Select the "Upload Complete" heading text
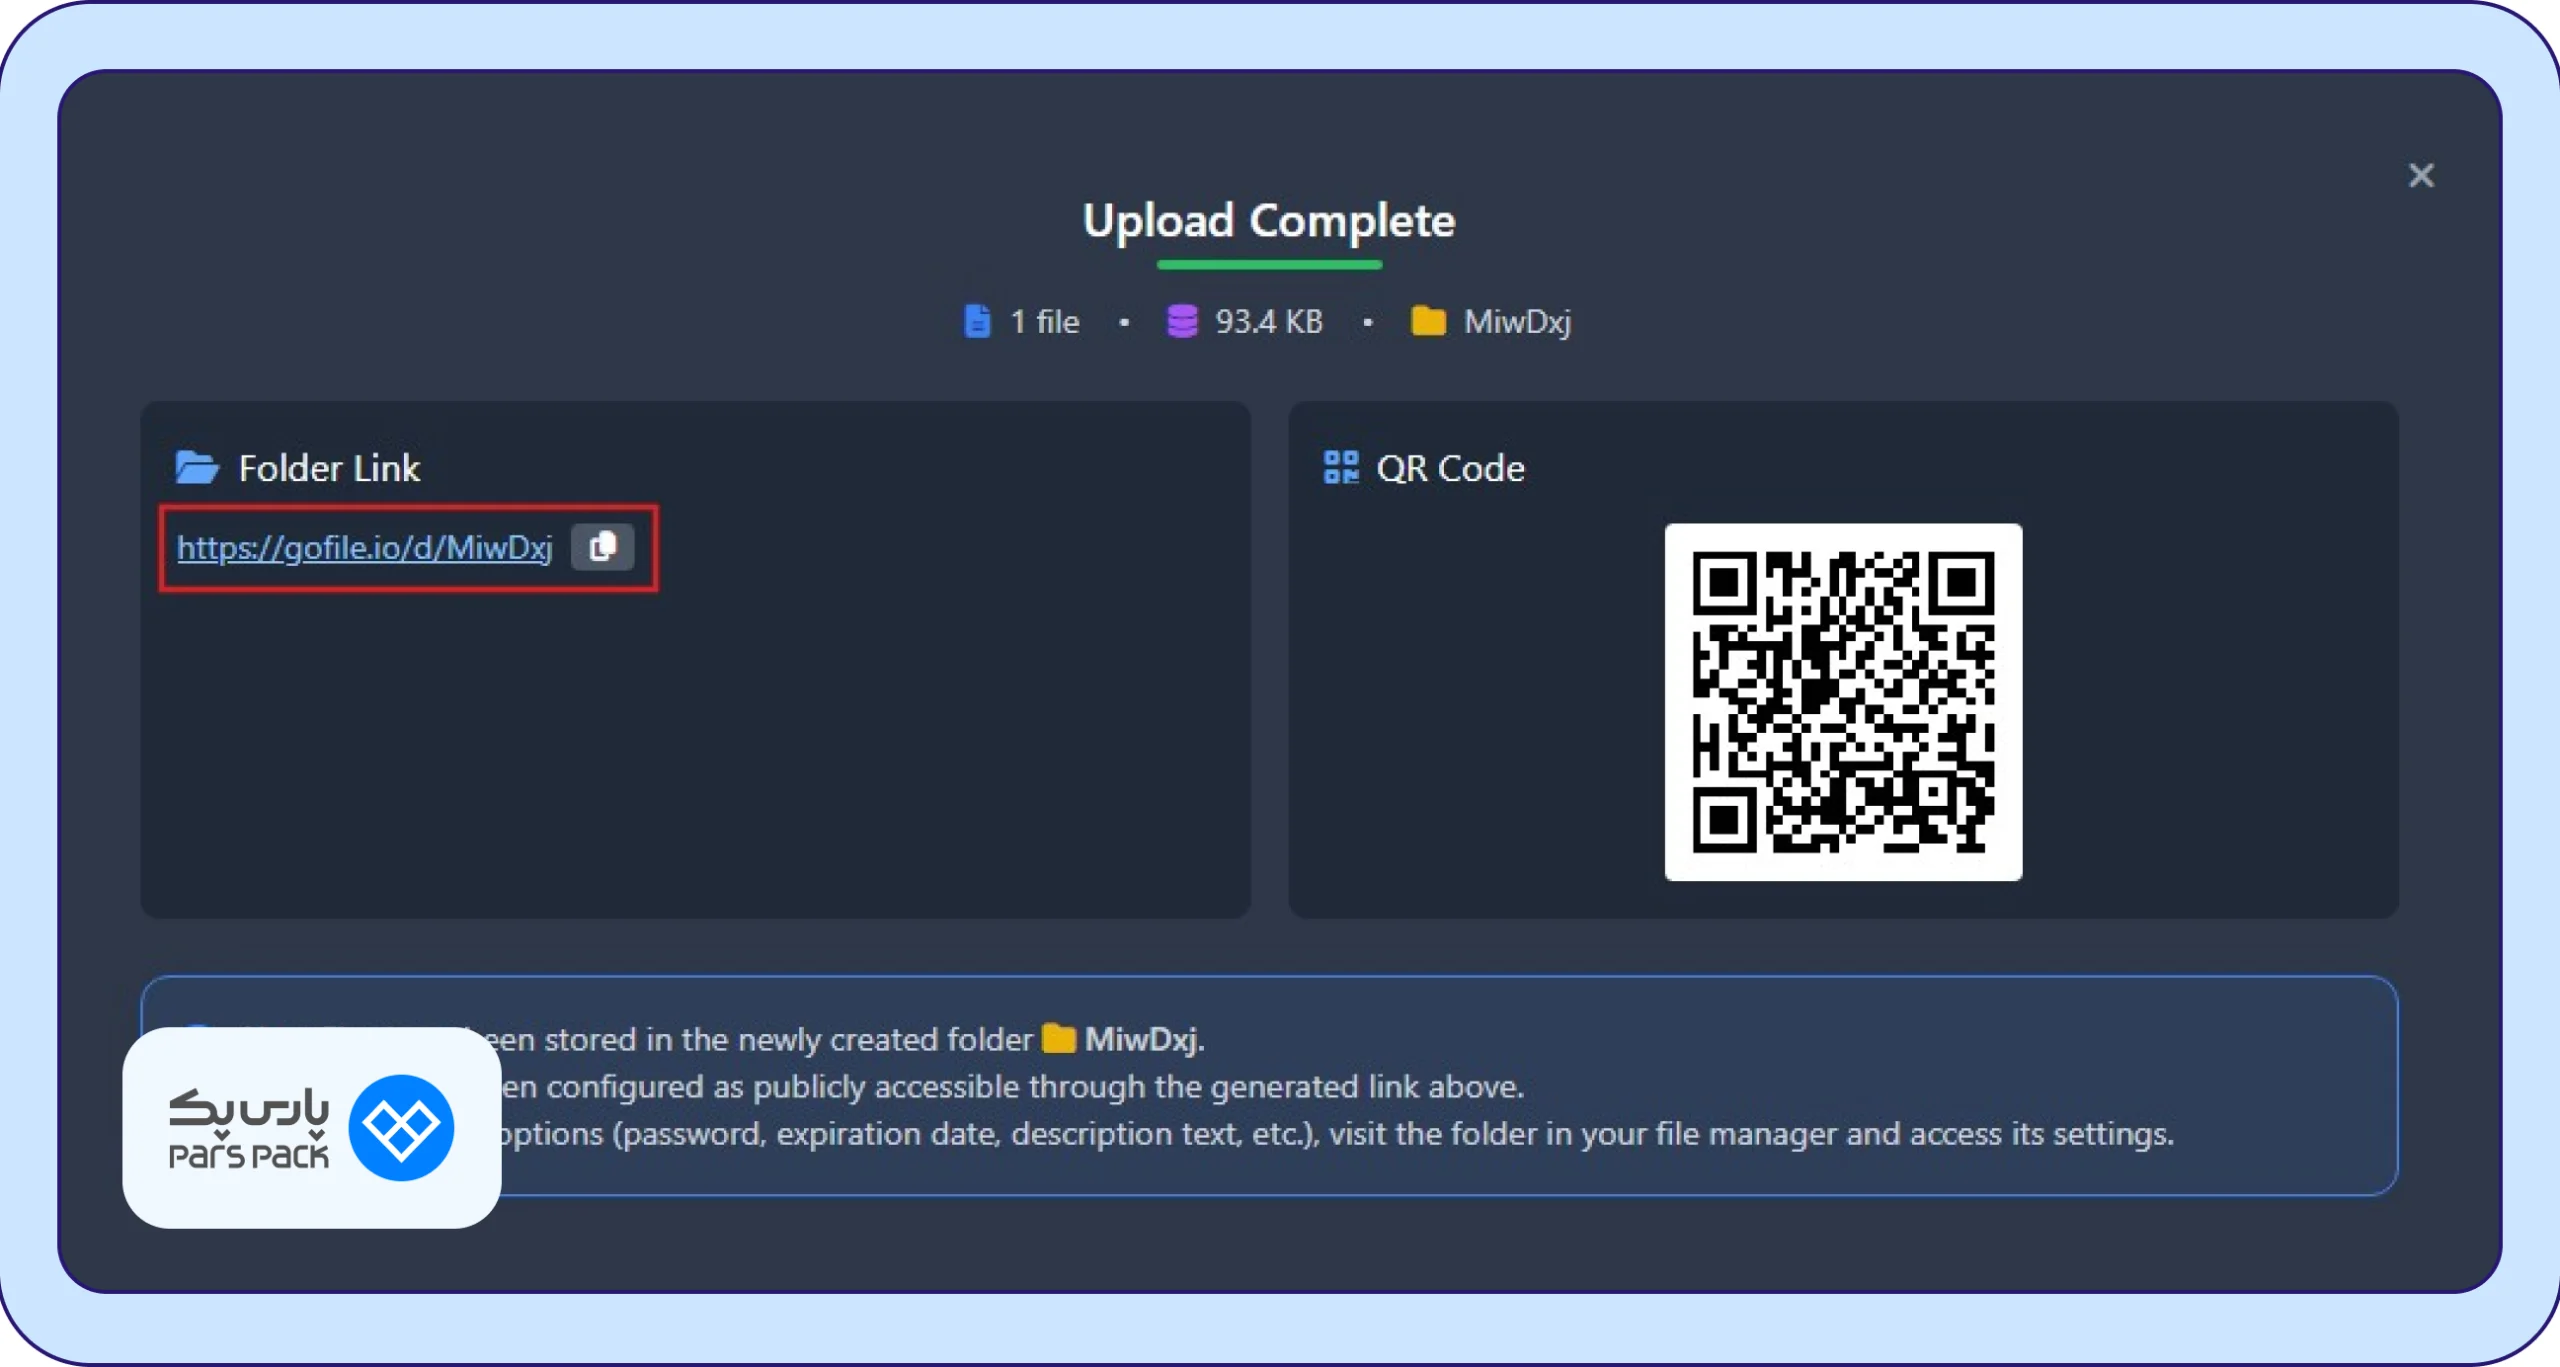 pos(1269,221)
